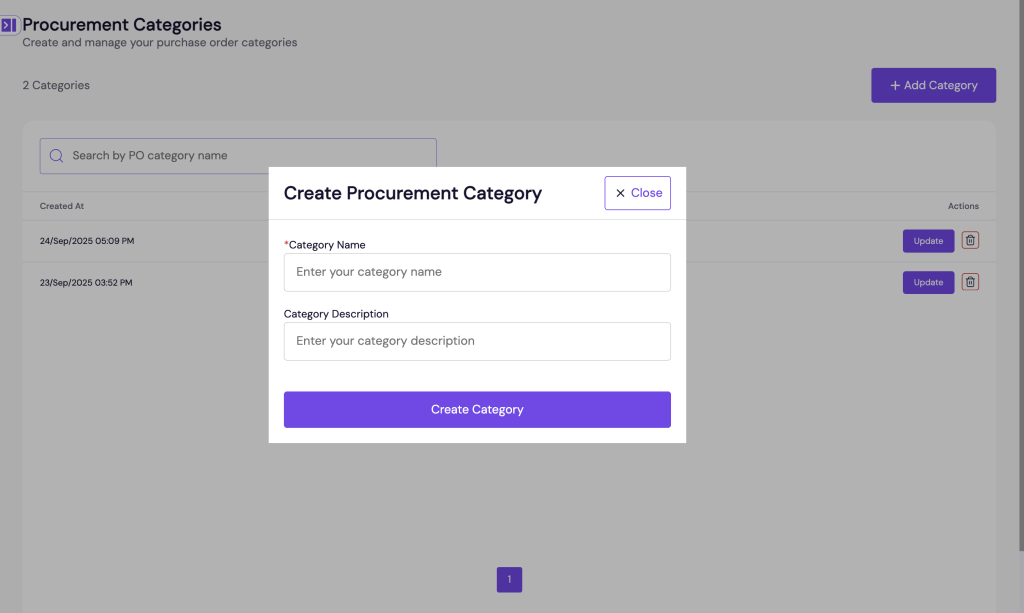Click the magnifier icon in the search bar
The width and height of the screenshot is (1024, 613).
tap(56, 156)
